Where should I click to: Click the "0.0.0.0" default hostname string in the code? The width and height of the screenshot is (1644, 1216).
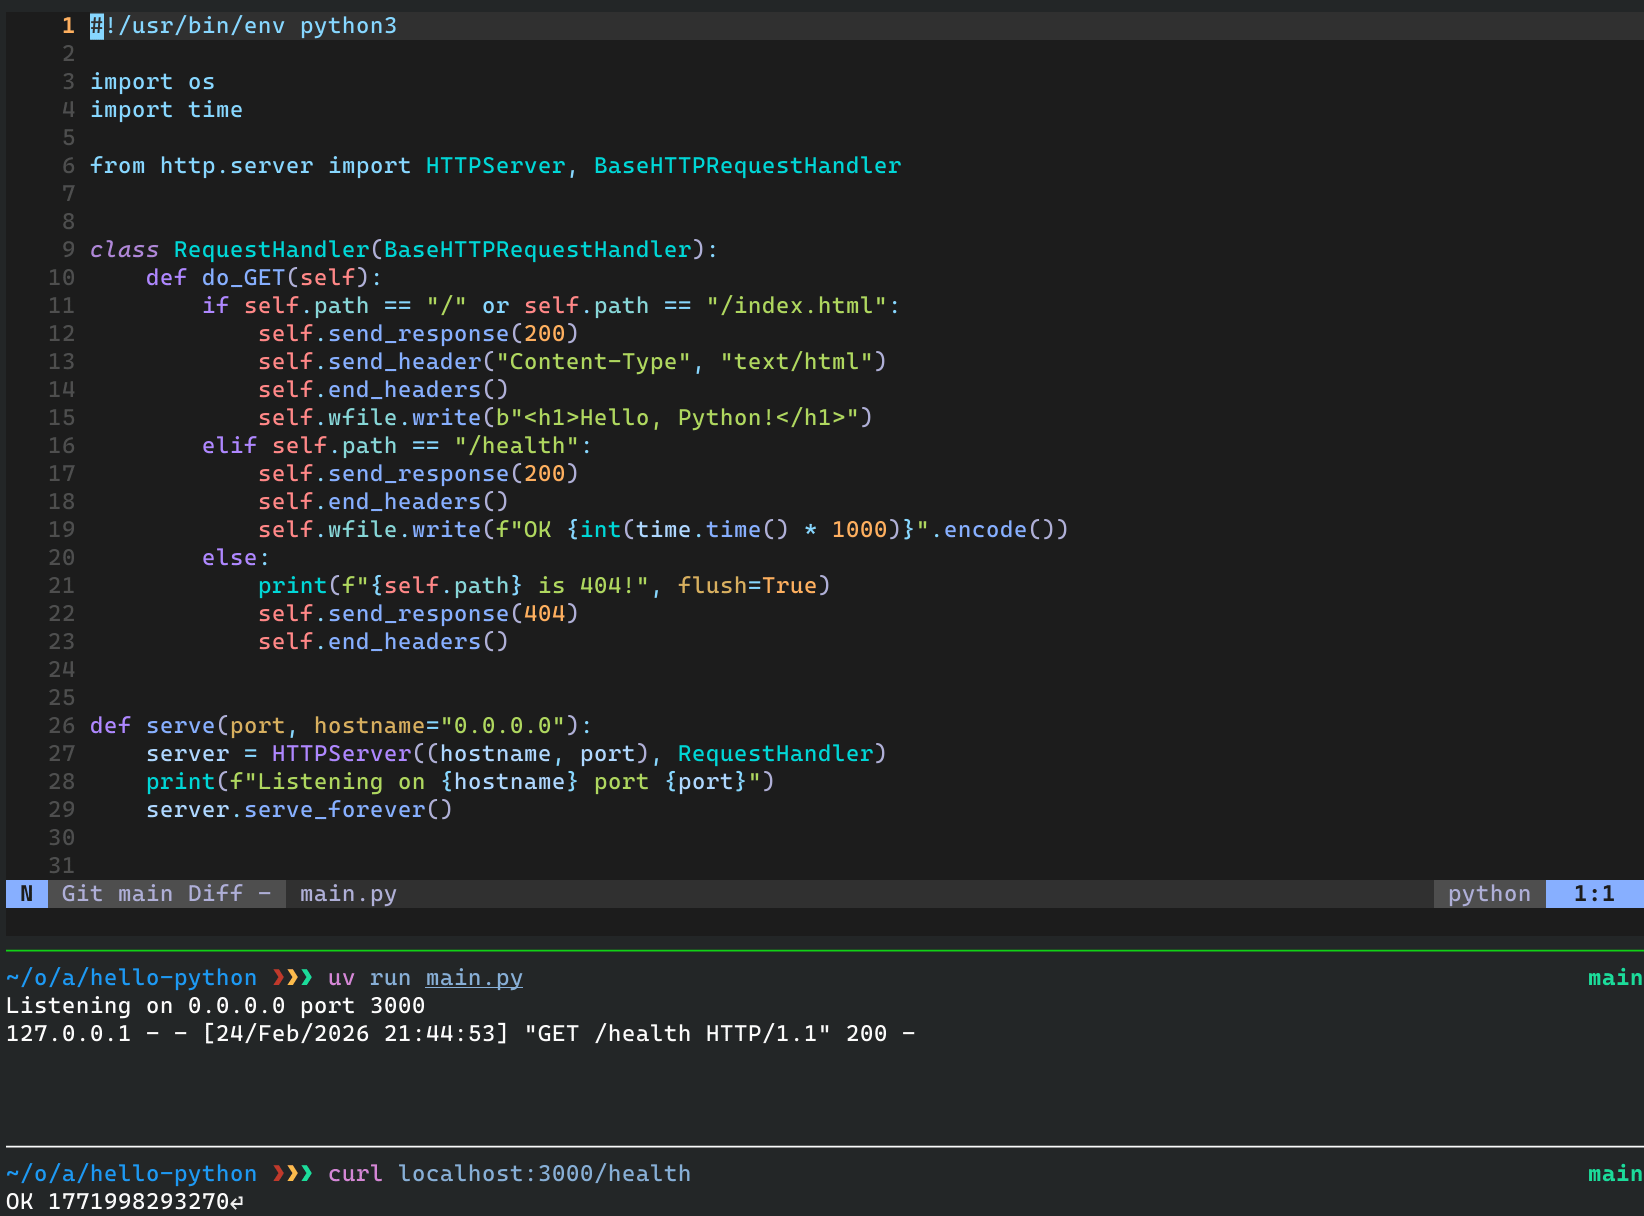click(x=502, y=726)
